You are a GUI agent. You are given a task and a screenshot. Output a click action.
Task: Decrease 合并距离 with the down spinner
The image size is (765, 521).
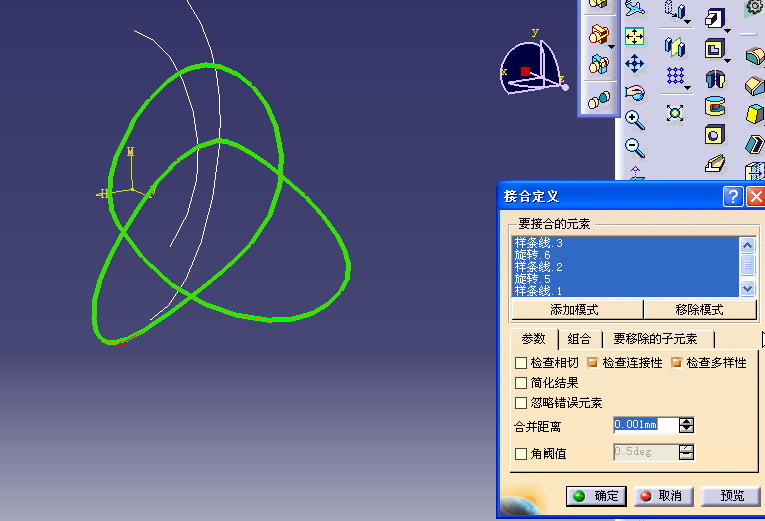[x=686, y=429]
